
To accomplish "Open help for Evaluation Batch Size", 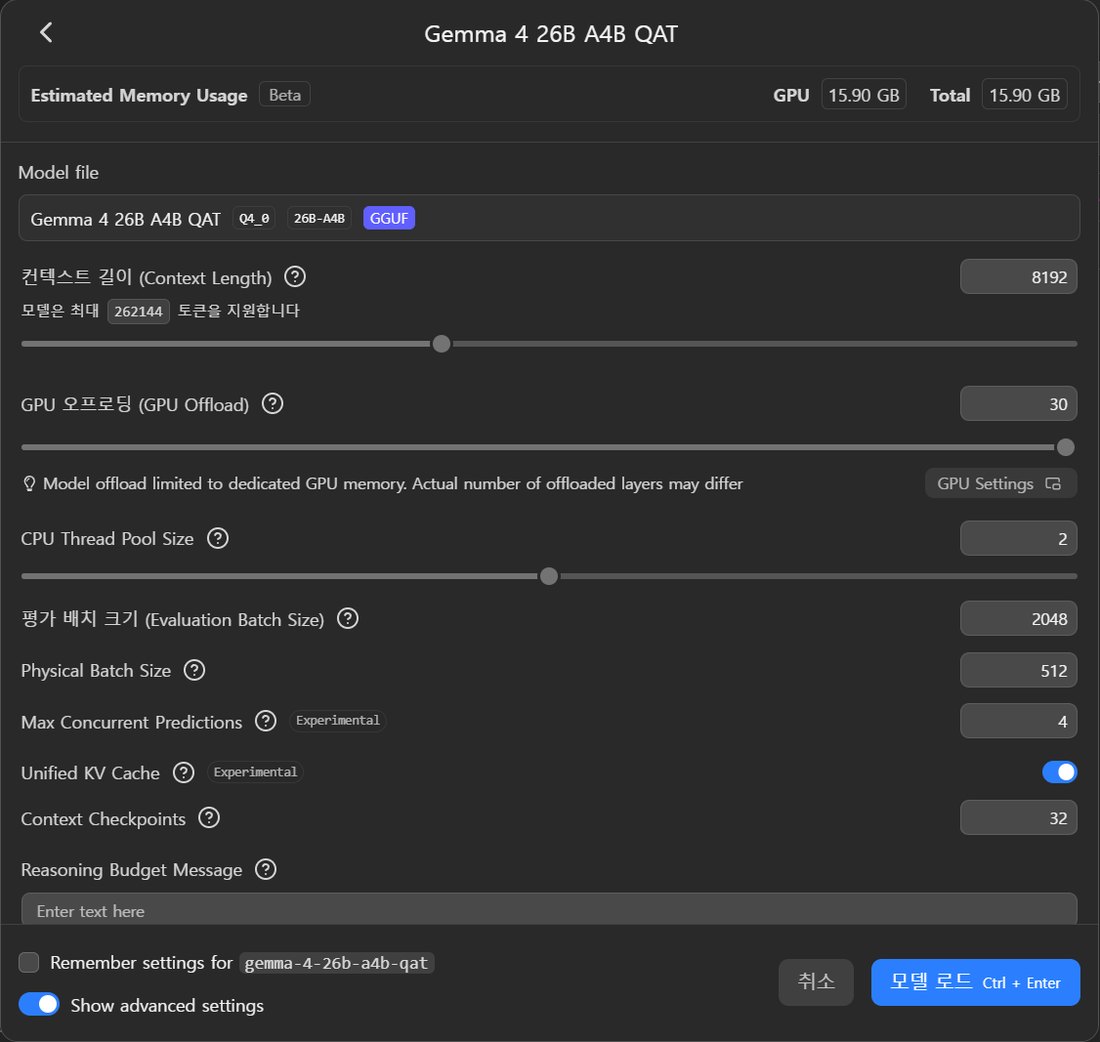I will (347, 618).
